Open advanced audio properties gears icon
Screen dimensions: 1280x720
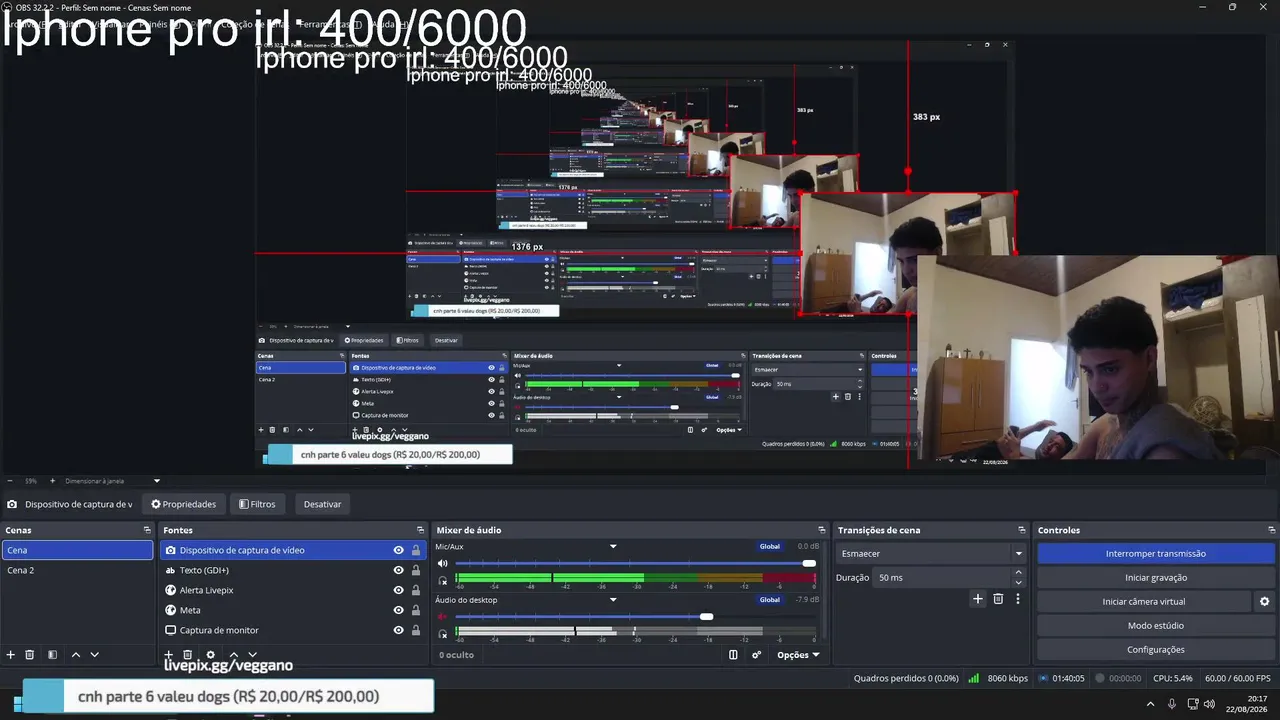(756, 655)
